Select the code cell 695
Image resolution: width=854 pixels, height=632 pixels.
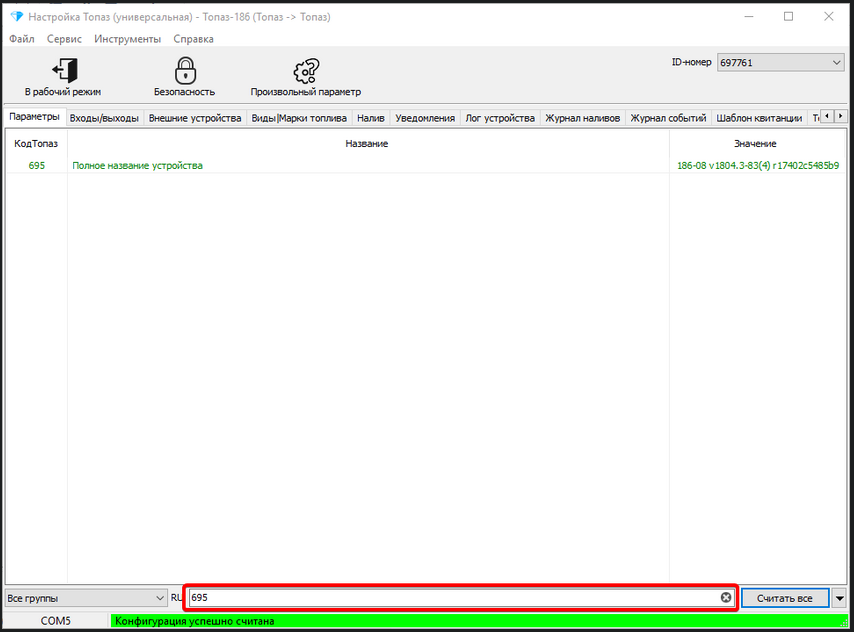(x=36, y=166)
